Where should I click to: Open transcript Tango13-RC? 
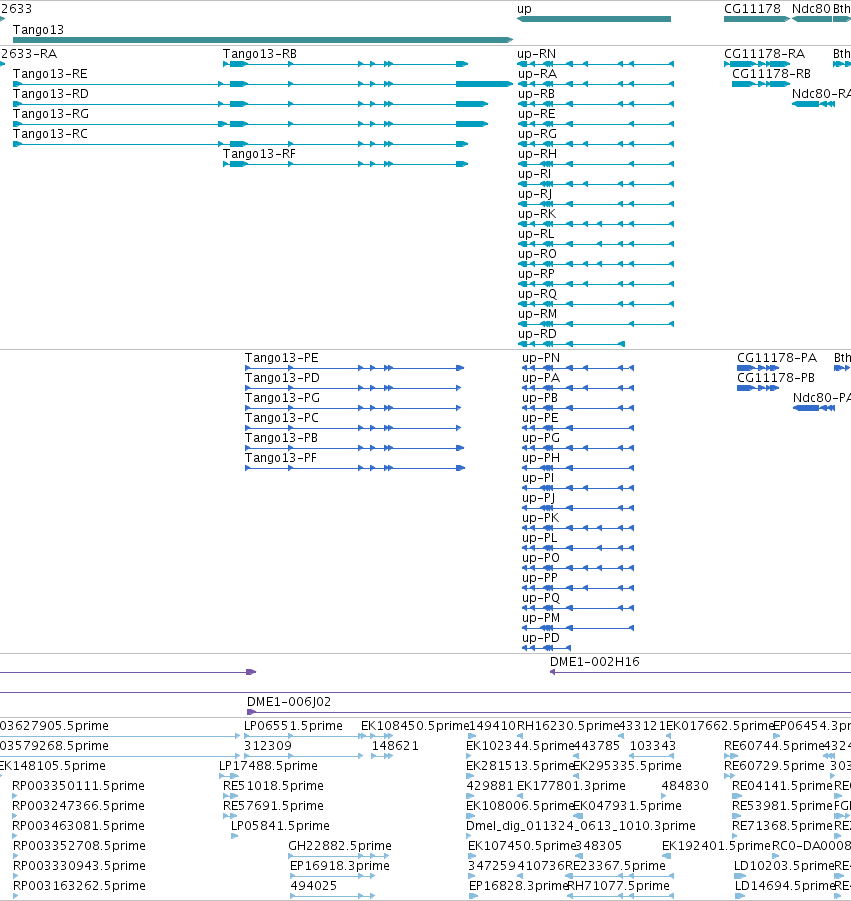240,144
